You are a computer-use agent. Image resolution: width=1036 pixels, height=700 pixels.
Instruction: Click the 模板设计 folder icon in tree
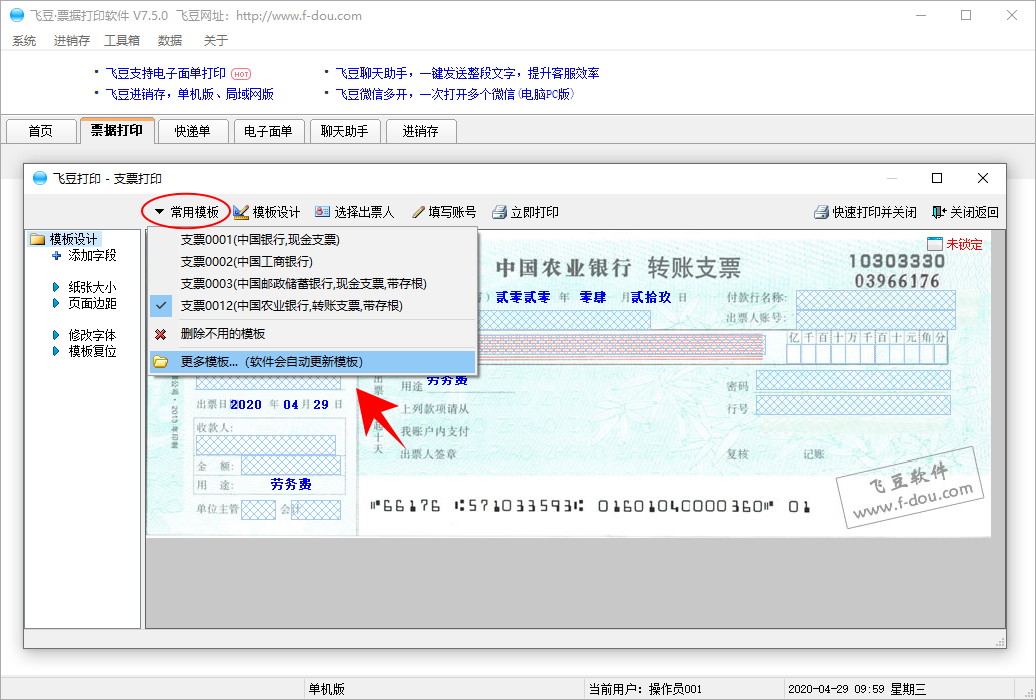pyautogui.click(x=38, y=239)
